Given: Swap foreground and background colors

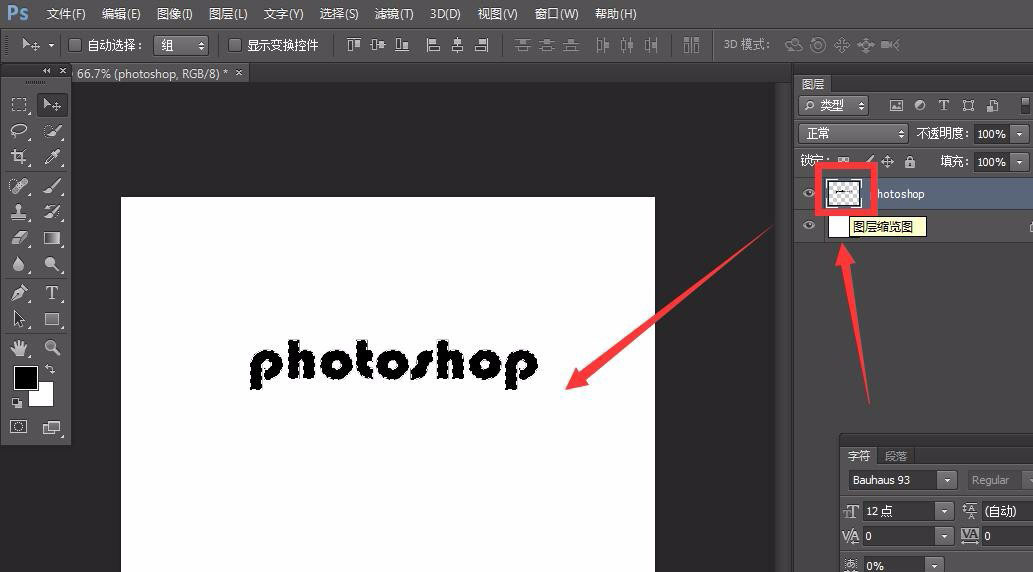Looking at the screenshot, I should tap(50, 370).
